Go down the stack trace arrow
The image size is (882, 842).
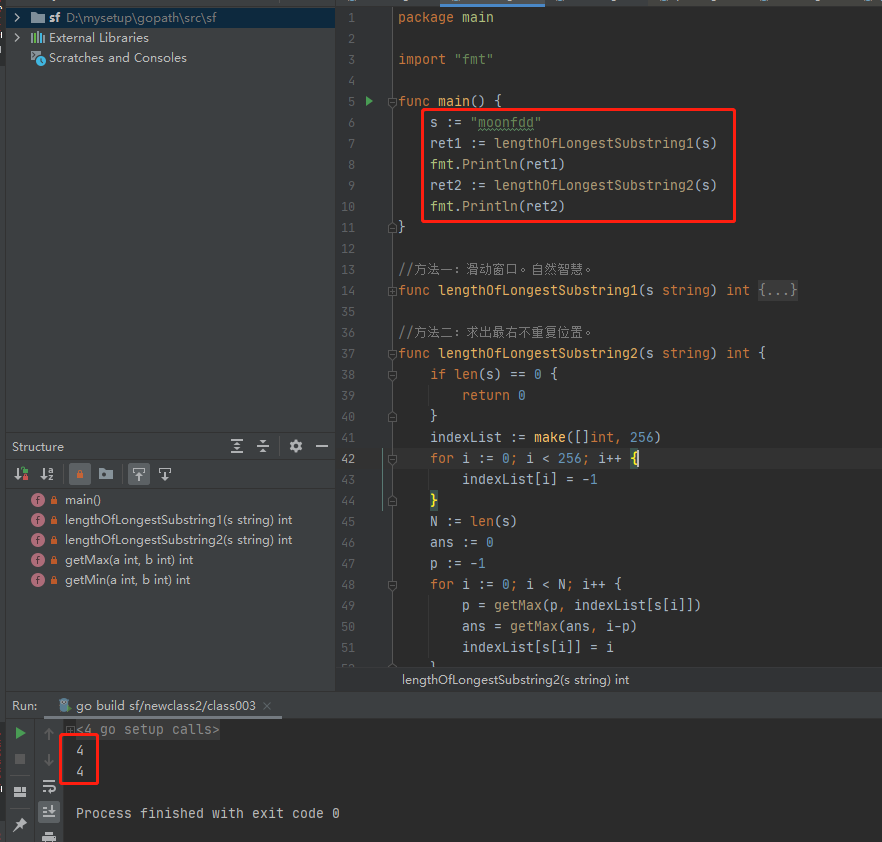49,759
